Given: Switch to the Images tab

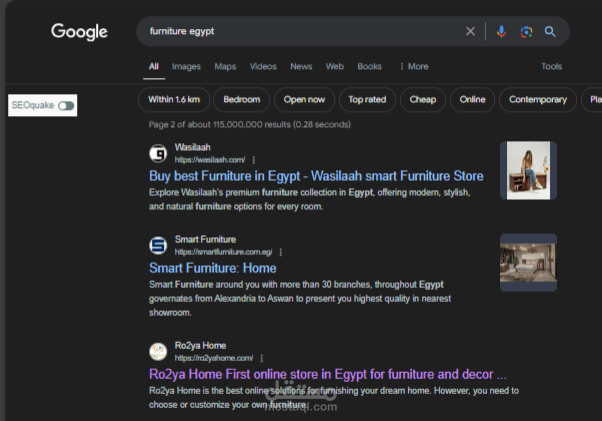Looking at the screenshot, I should point(186,67).
